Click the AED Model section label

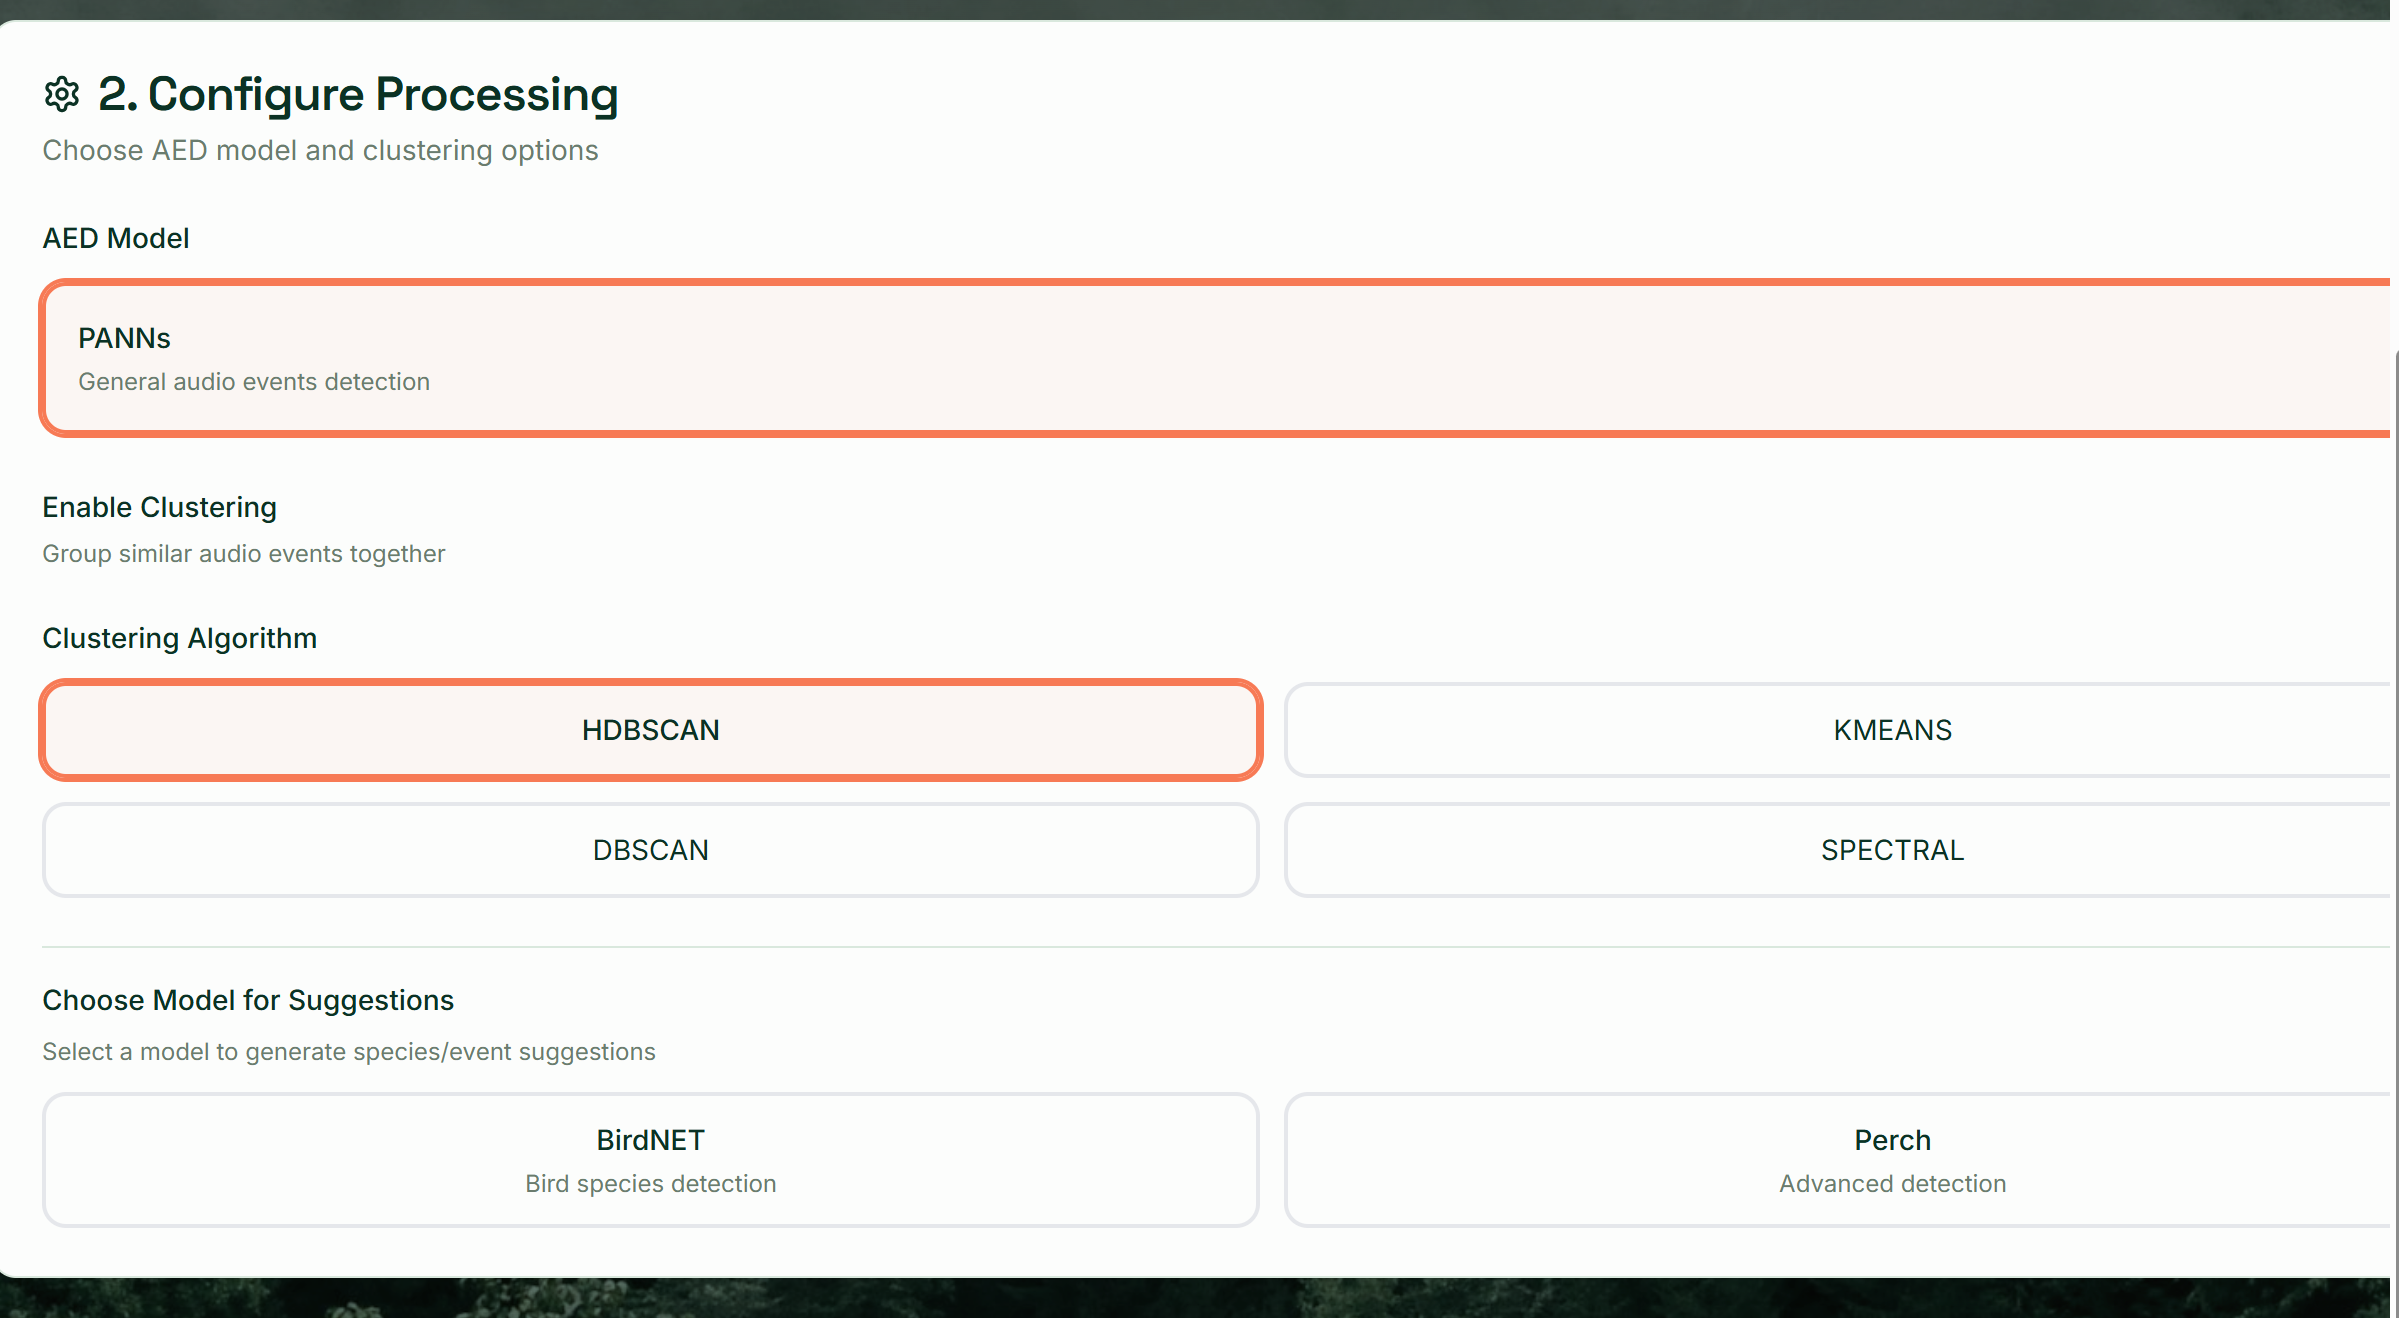pyautogui.click(x=115, y=238)
